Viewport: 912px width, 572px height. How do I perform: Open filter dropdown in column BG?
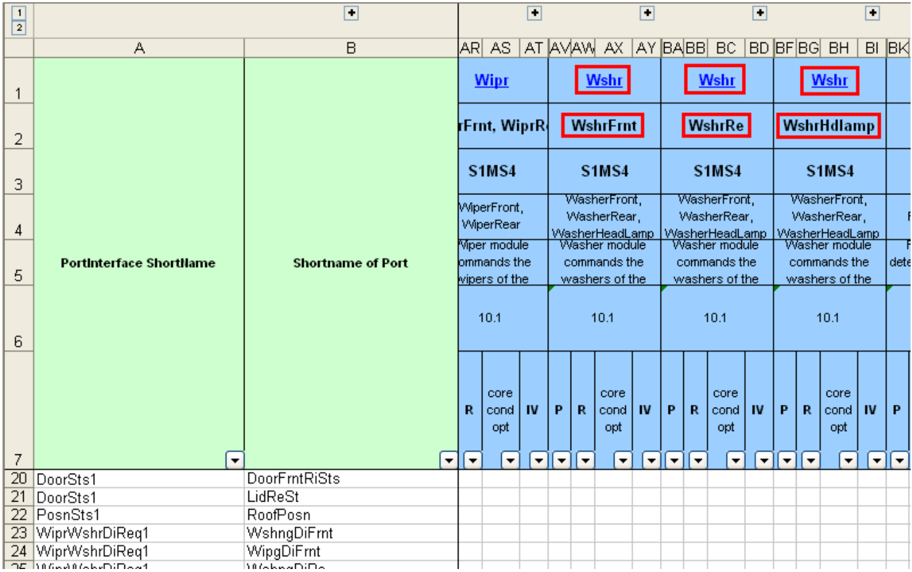(811, 461)
